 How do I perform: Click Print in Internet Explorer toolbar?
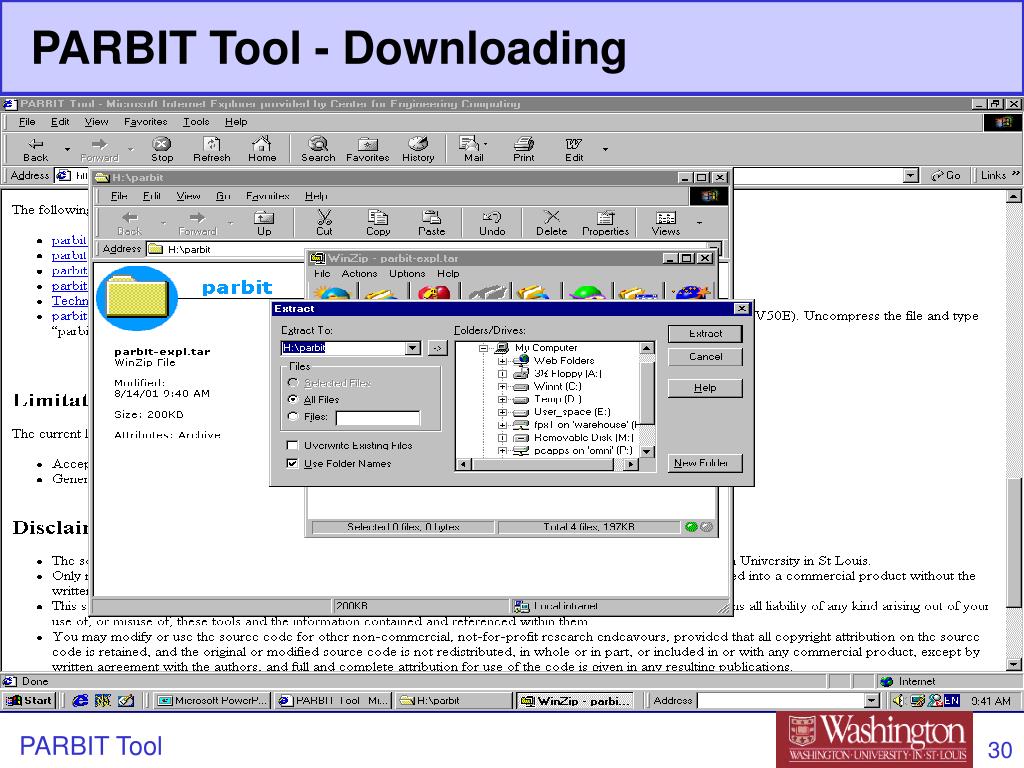523,150
